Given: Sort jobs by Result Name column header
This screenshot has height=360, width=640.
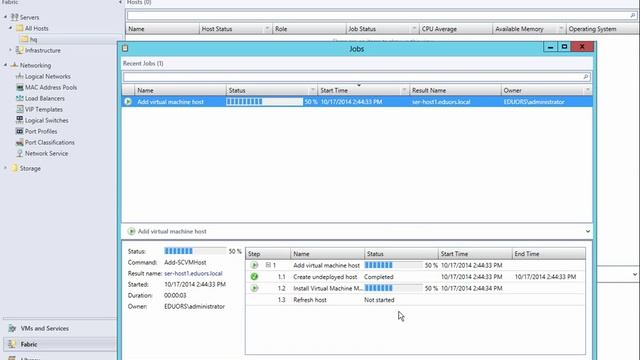Looking at the screenshot, I should [455, 90].
